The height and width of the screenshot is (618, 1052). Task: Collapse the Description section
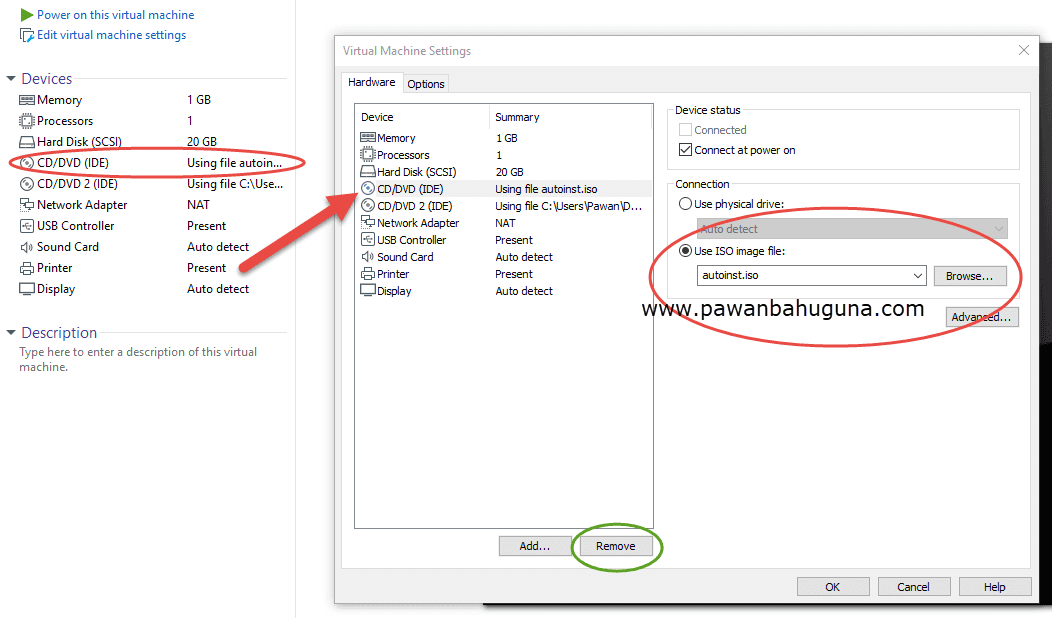coord(12,332)
